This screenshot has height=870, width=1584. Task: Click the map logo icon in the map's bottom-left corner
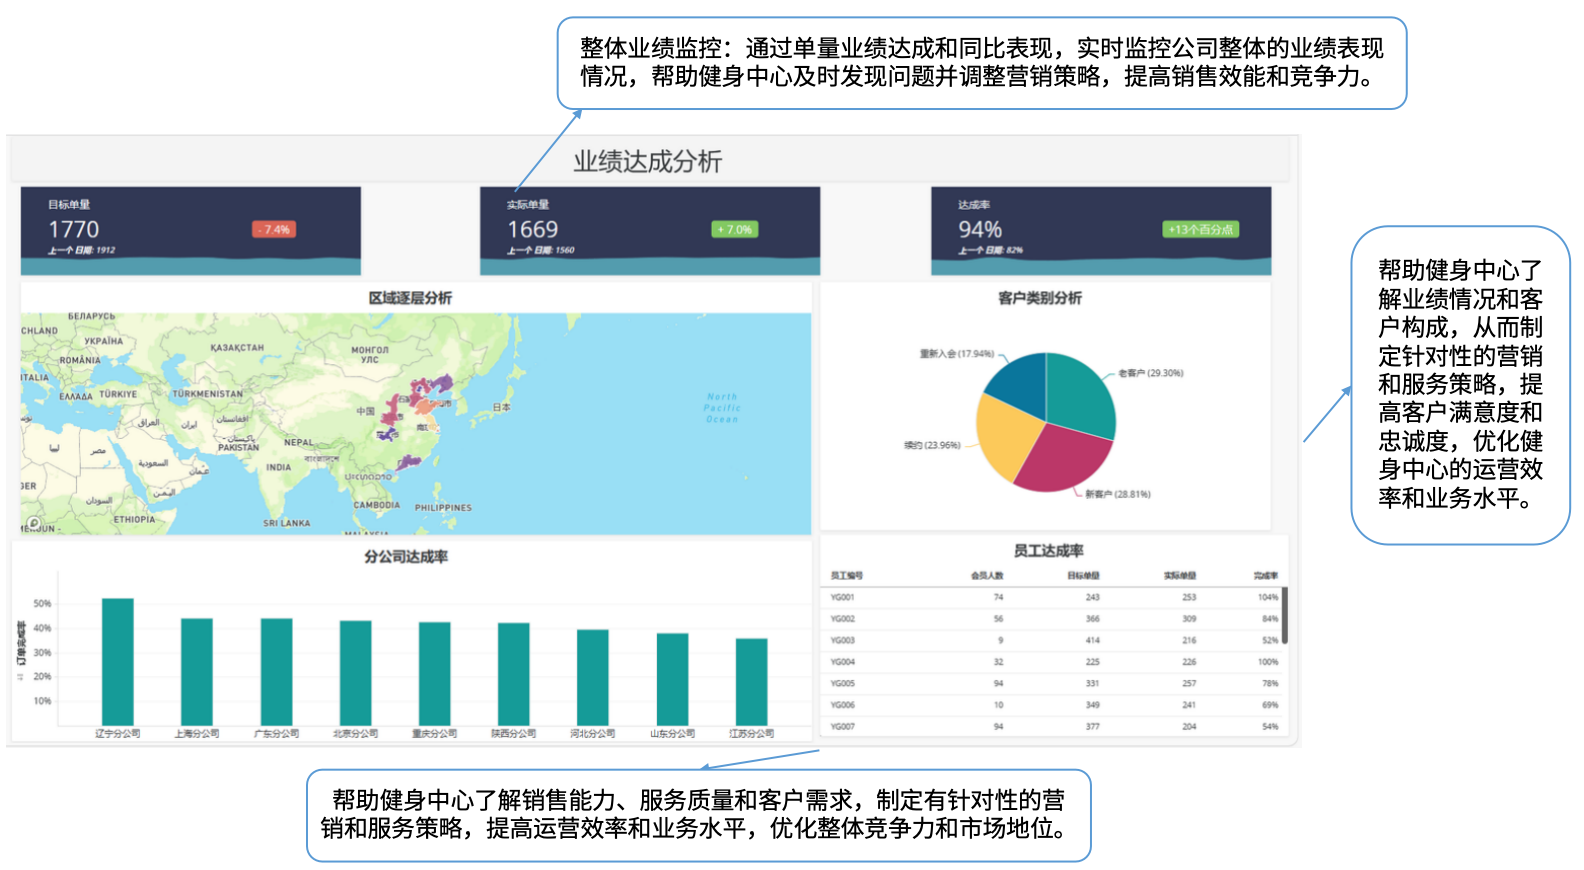[x=34, y=524]
